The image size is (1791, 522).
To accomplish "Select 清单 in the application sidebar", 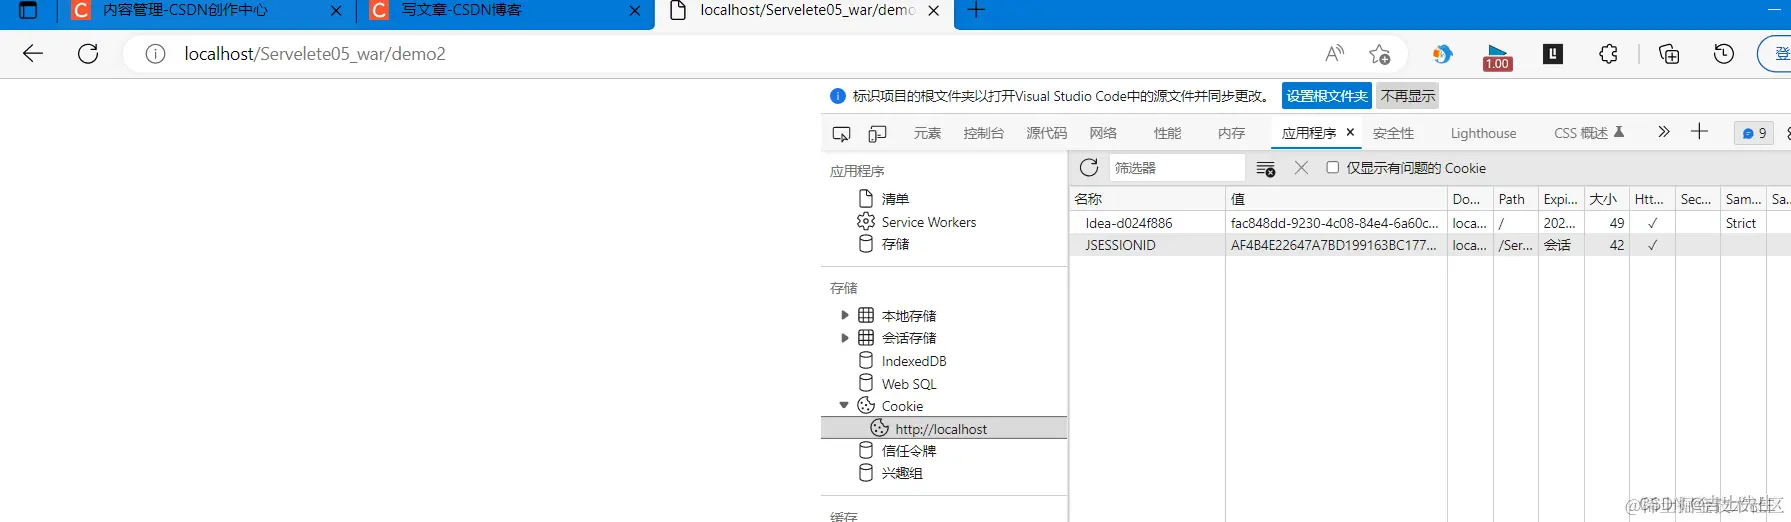I will tap(895, 199).
